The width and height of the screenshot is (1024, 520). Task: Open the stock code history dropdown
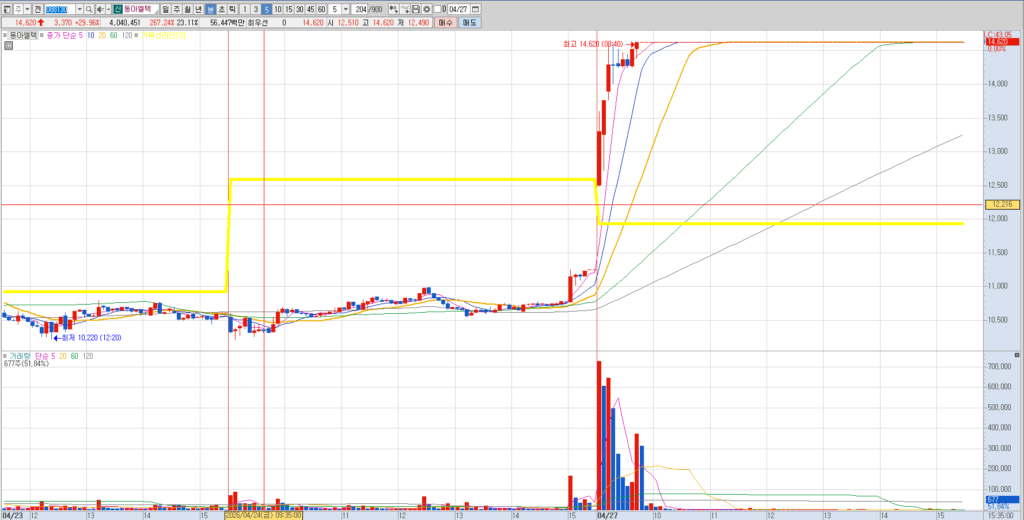tap(80, 9)
